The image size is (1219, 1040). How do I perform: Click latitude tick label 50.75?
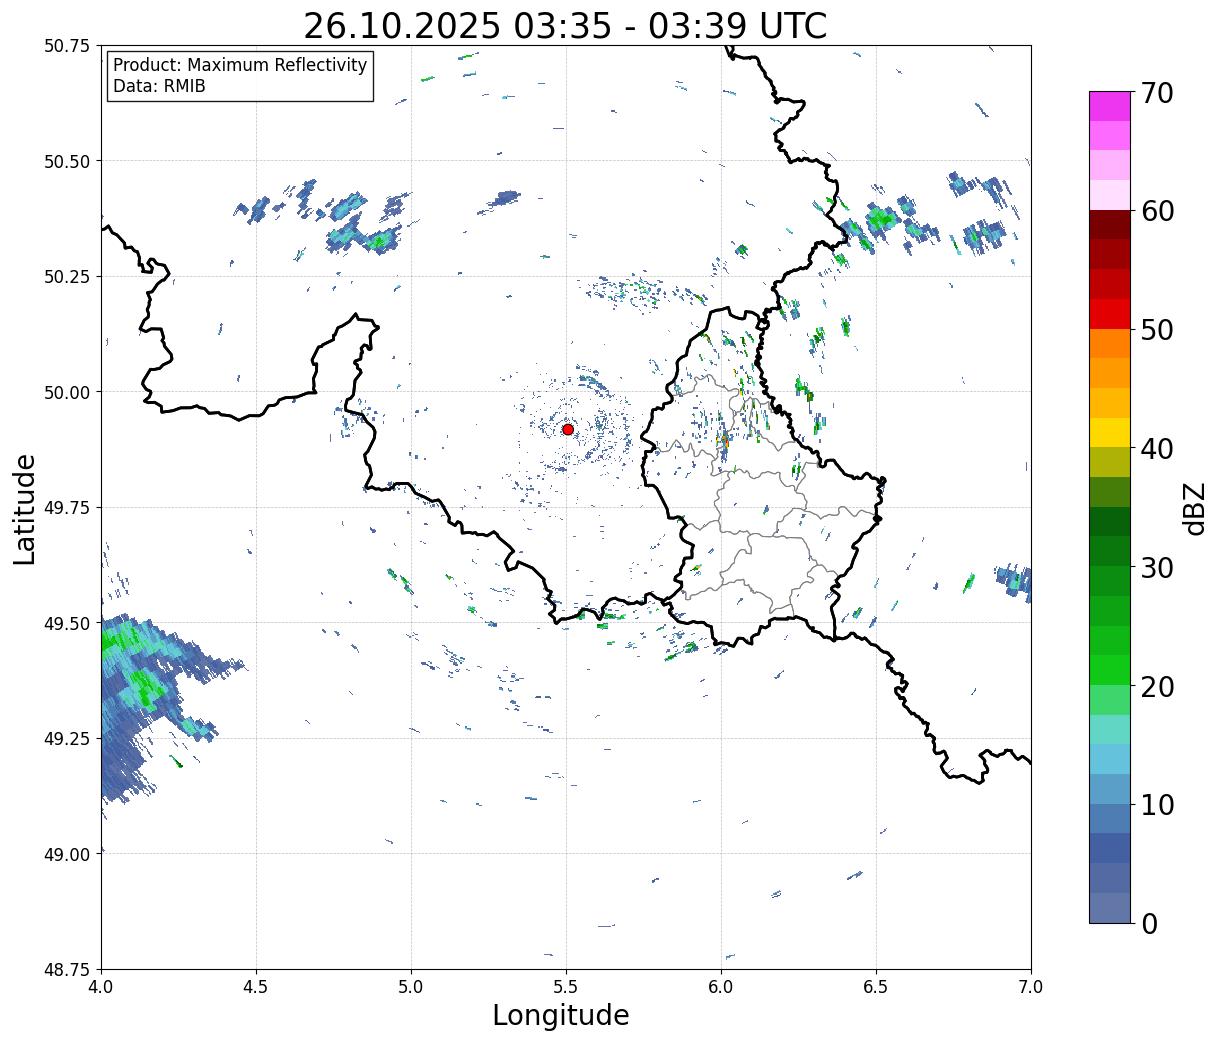tap(66, 46)
